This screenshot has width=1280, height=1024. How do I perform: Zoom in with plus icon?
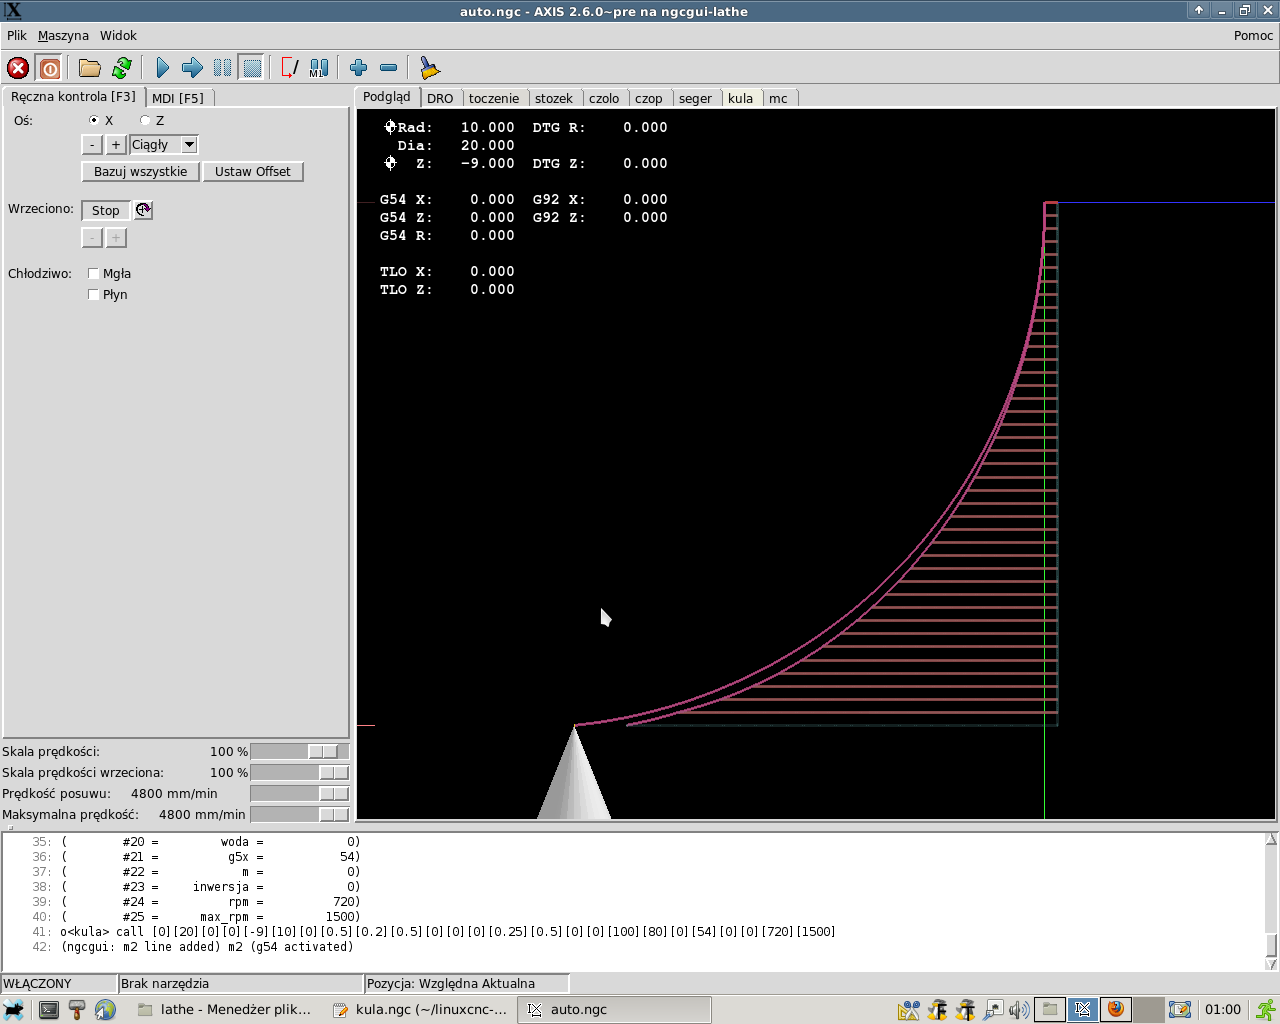pyautogui.click(x=358, y=68)
